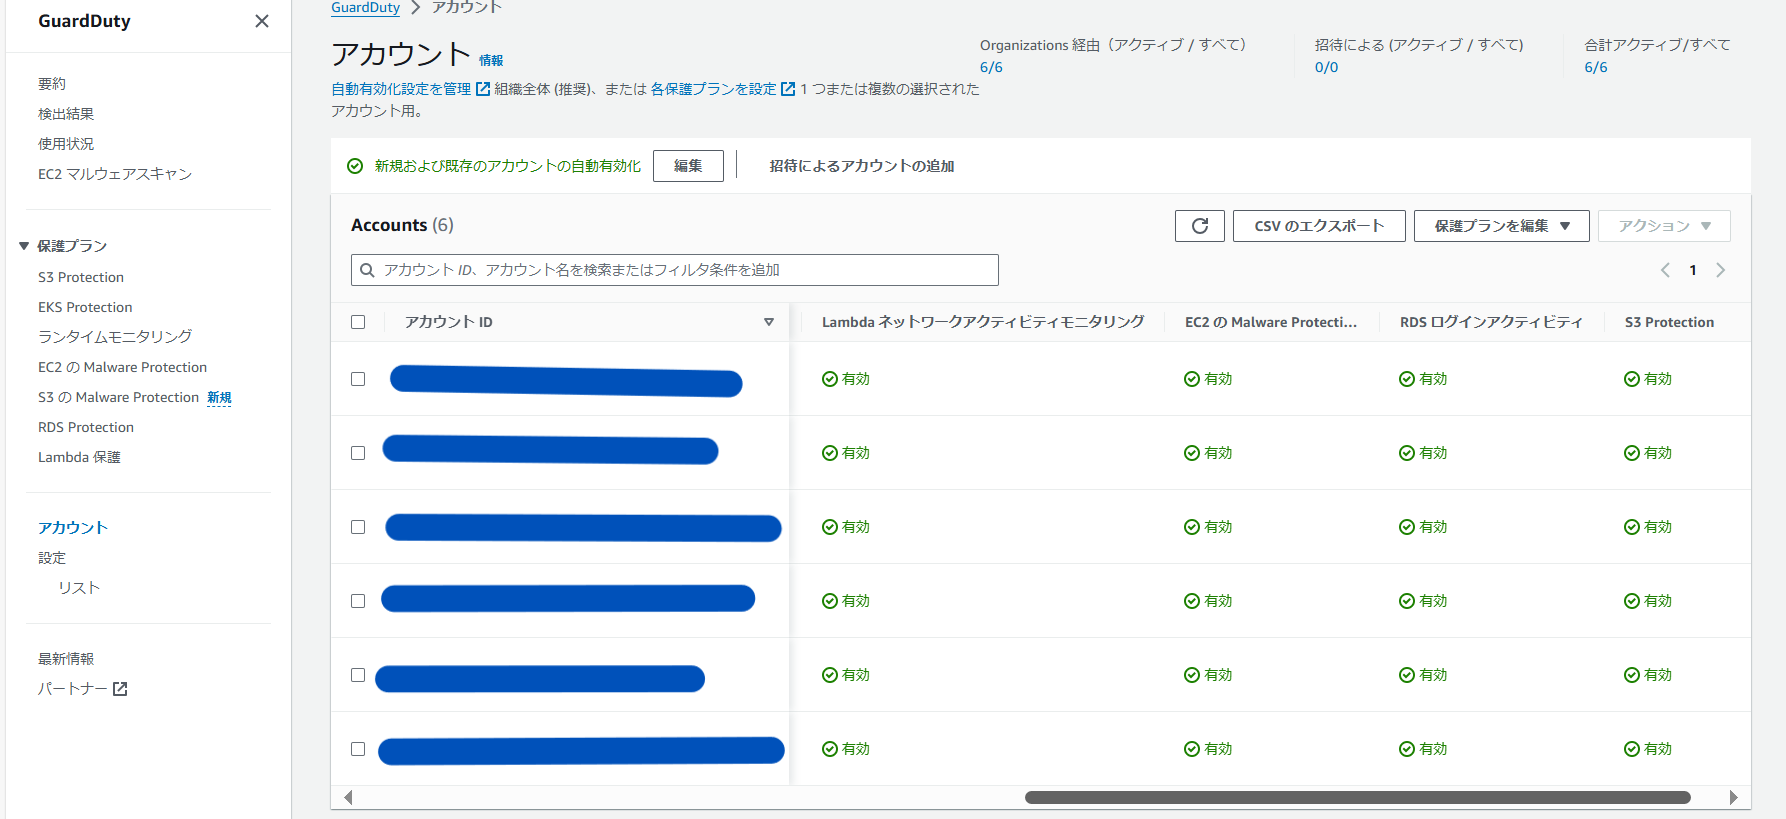Click the account search filter field
This screenshot has height=819, width=1786.
tap(675, 270)
